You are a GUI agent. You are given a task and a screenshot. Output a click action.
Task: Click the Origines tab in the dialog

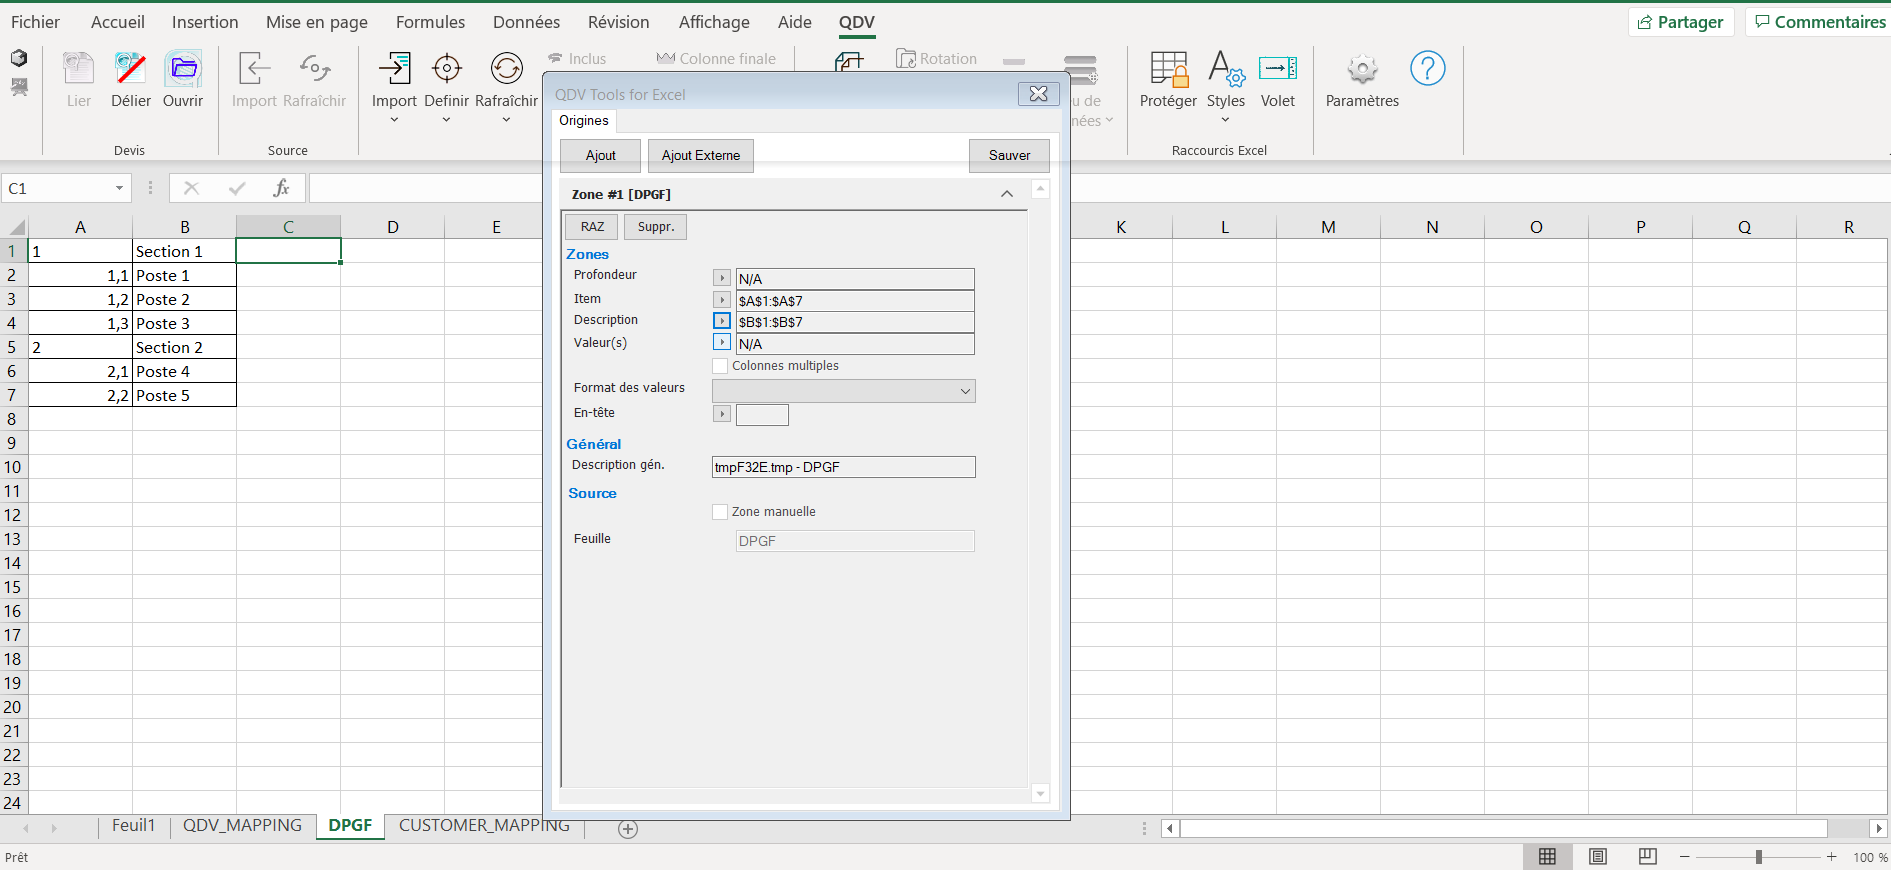583,121
